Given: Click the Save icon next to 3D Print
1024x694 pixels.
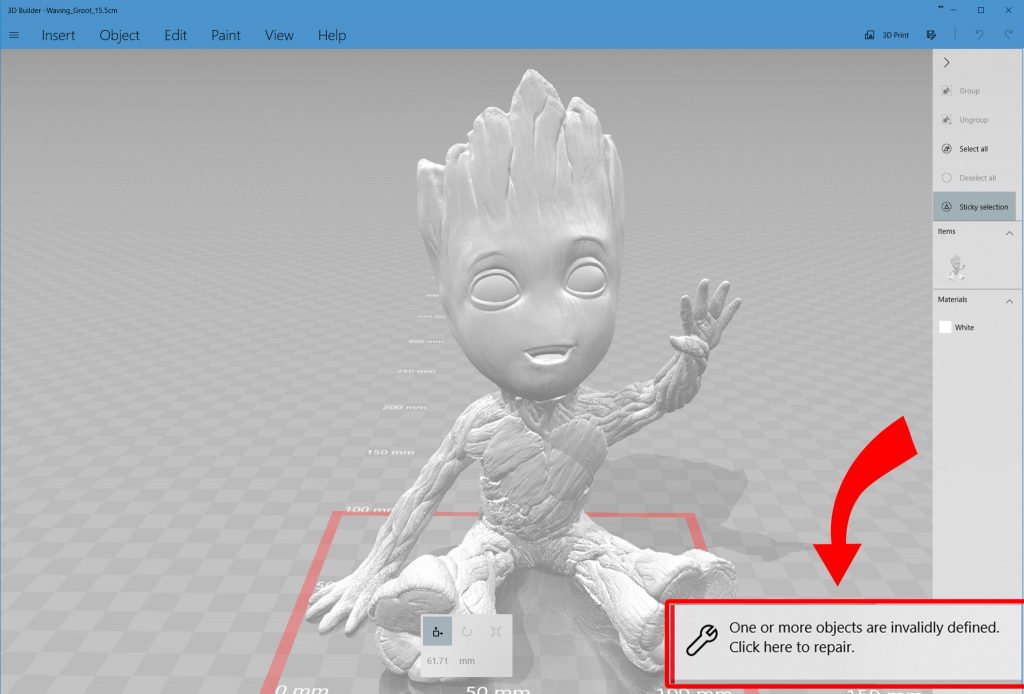Looking at the screenshot, I should click(x=931, y=33).
